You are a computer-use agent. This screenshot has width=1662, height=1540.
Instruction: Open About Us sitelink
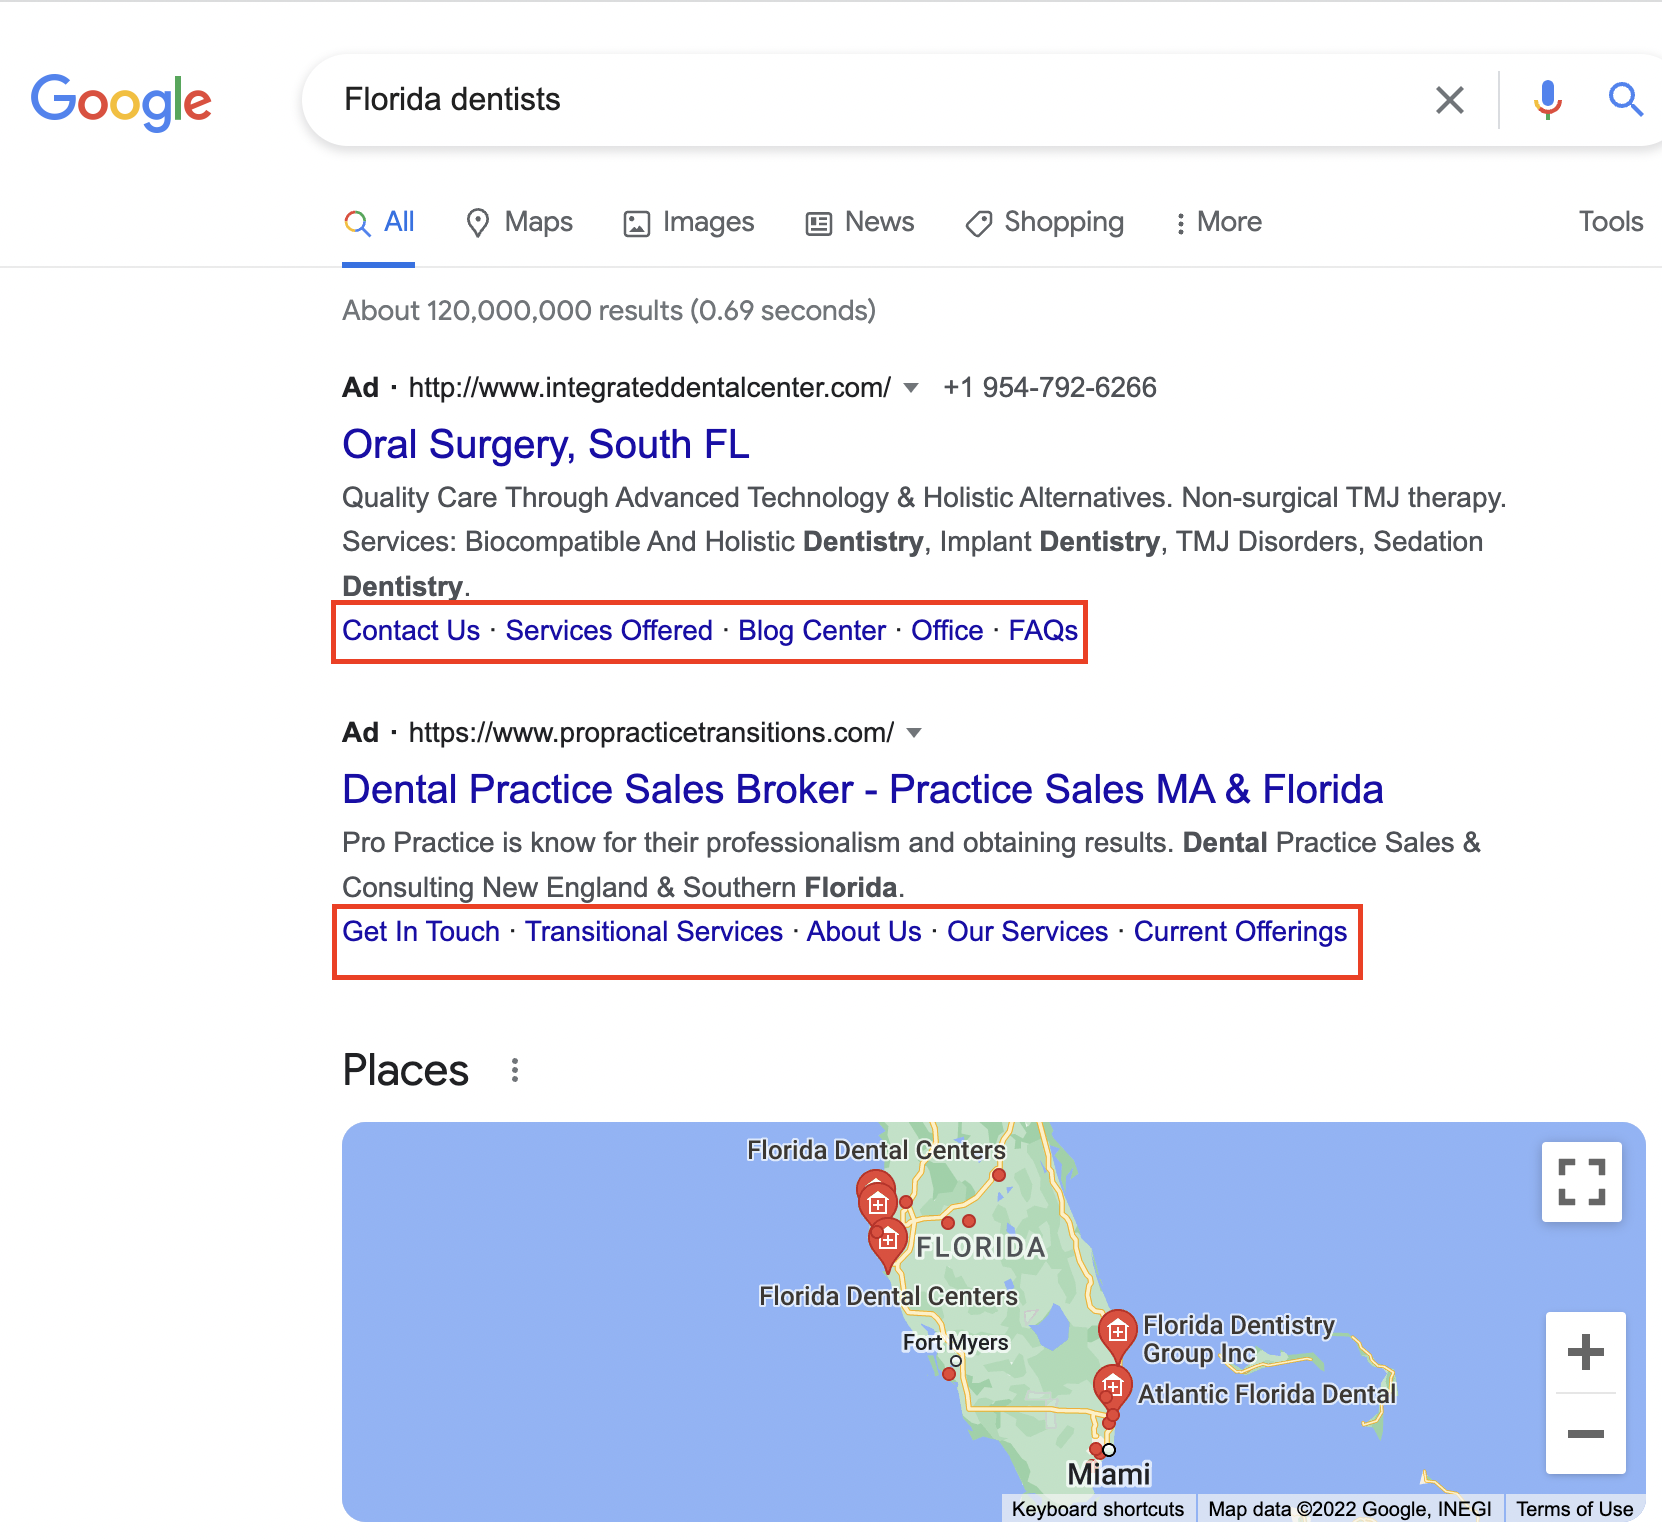[864, 932]
